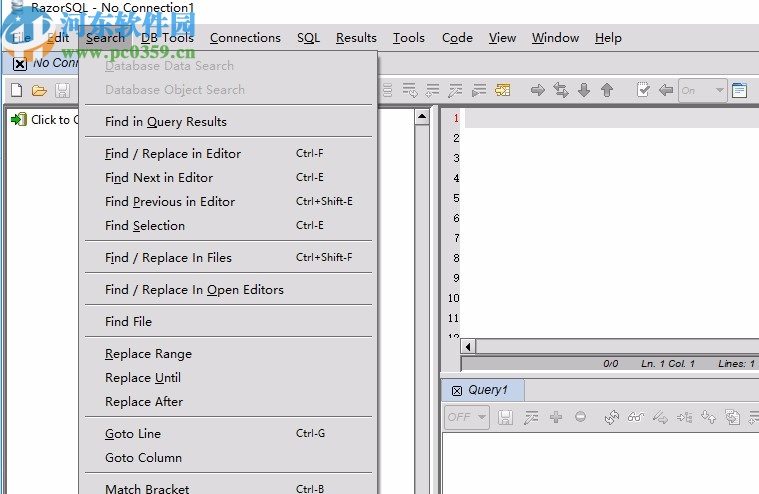Screen dimensions: 759x494
Task: Click the double swap arrows toolbar icon
Action: [561, 90]
